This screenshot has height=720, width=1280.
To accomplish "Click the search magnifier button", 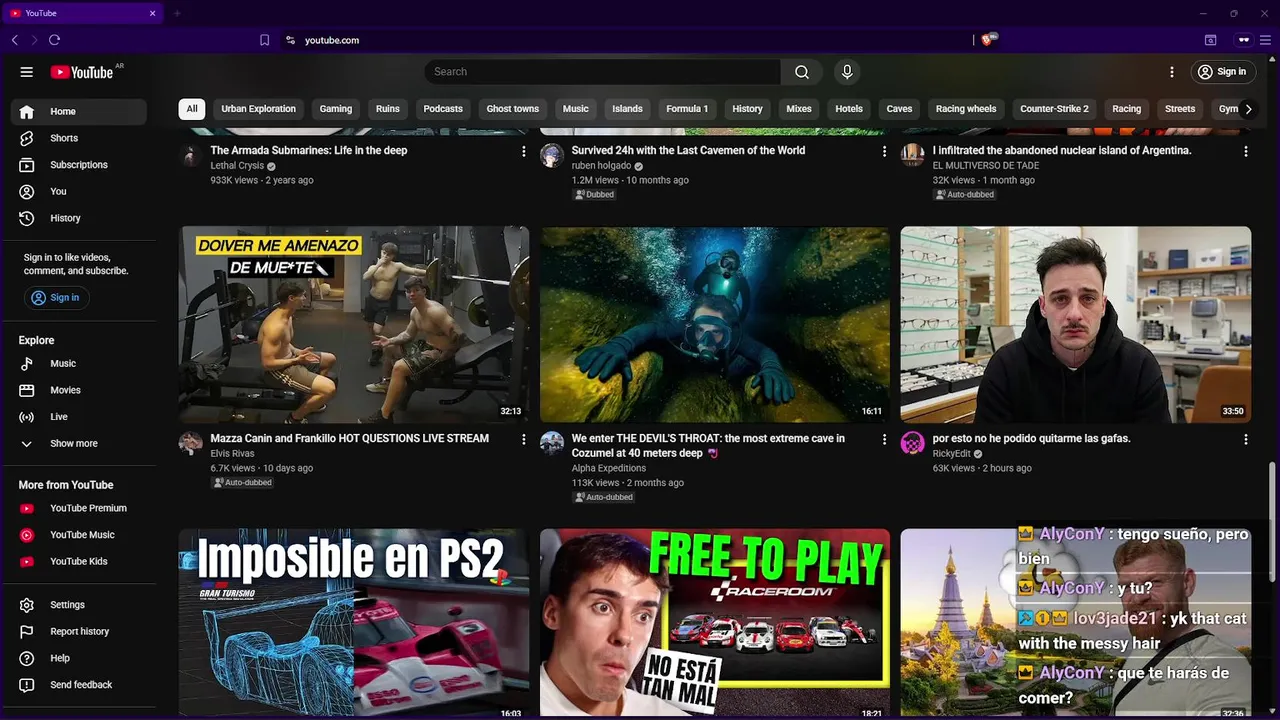I will tap(802, 72).
